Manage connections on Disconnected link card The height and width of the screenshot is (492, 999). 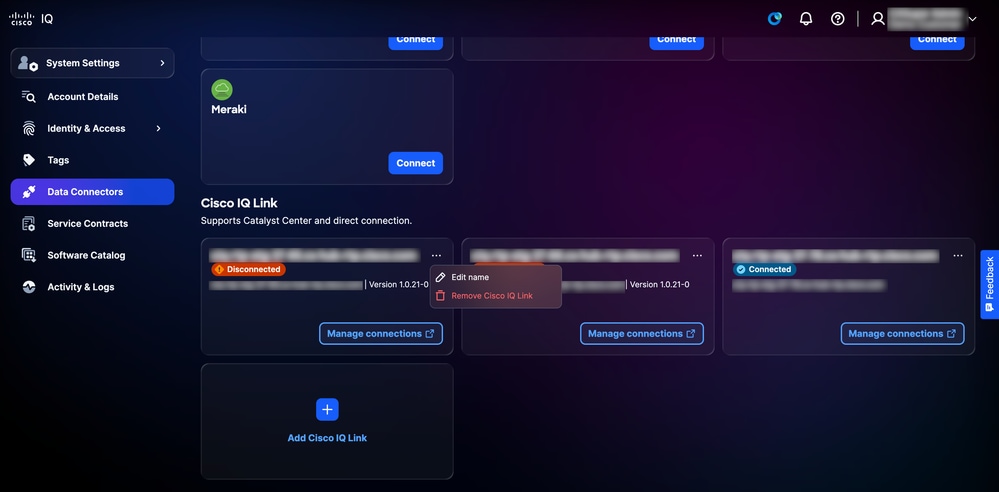point(381,334)
